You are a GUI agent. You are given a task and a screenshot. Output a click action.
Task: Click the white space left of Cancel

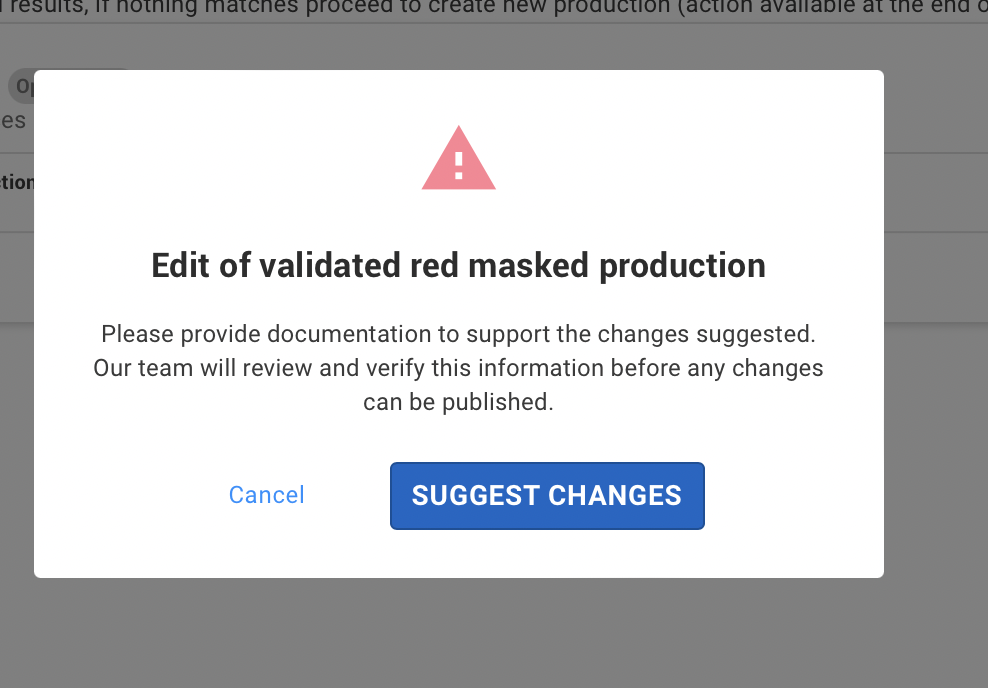[x=131, y=495]
